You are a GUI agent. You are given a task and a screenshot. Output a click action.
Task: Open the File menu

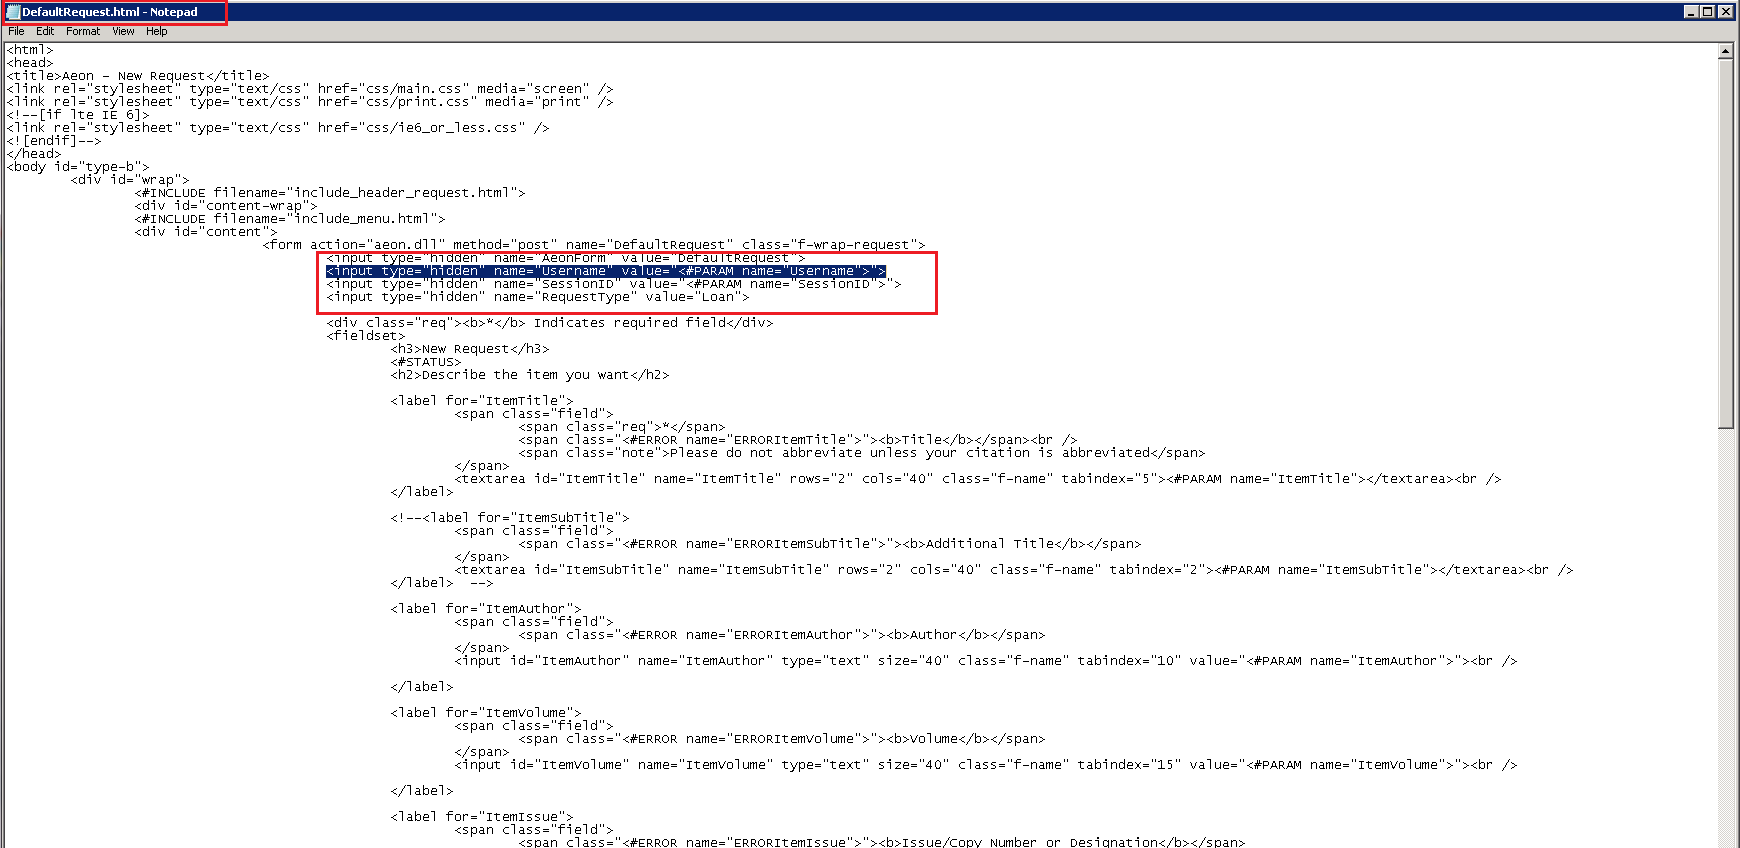tap(16, 31)
